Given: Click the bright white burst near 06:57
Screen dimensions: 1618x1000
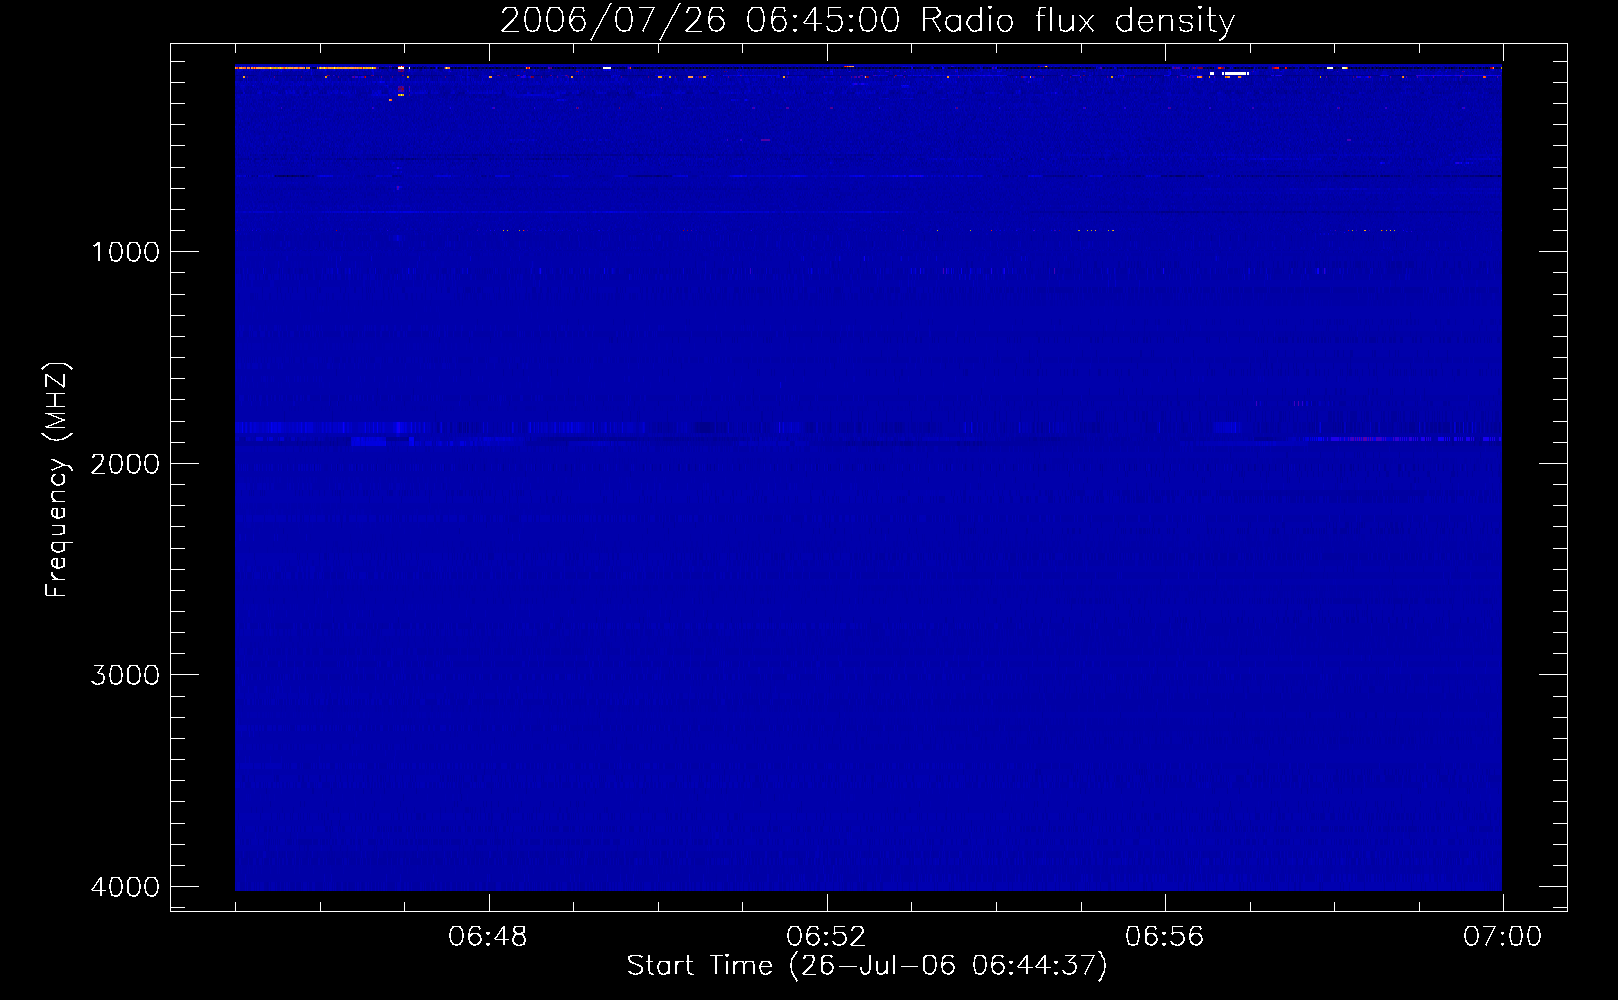Looking at the screenshot, I should 1236,74.
